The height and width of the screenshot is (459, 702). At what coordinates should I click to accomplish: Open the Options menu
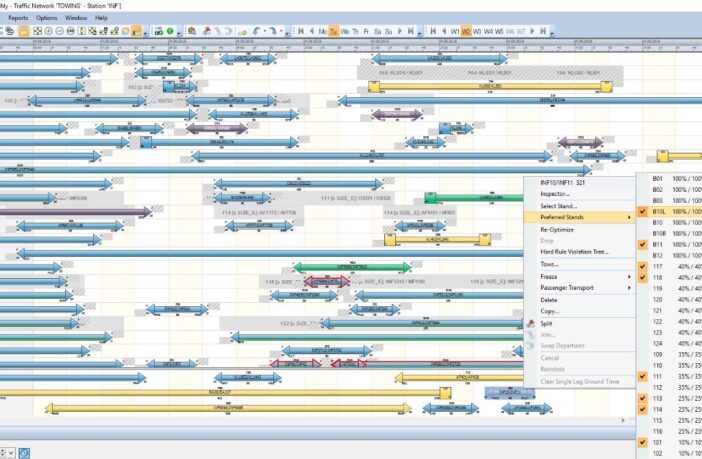[x=46, y=18]
